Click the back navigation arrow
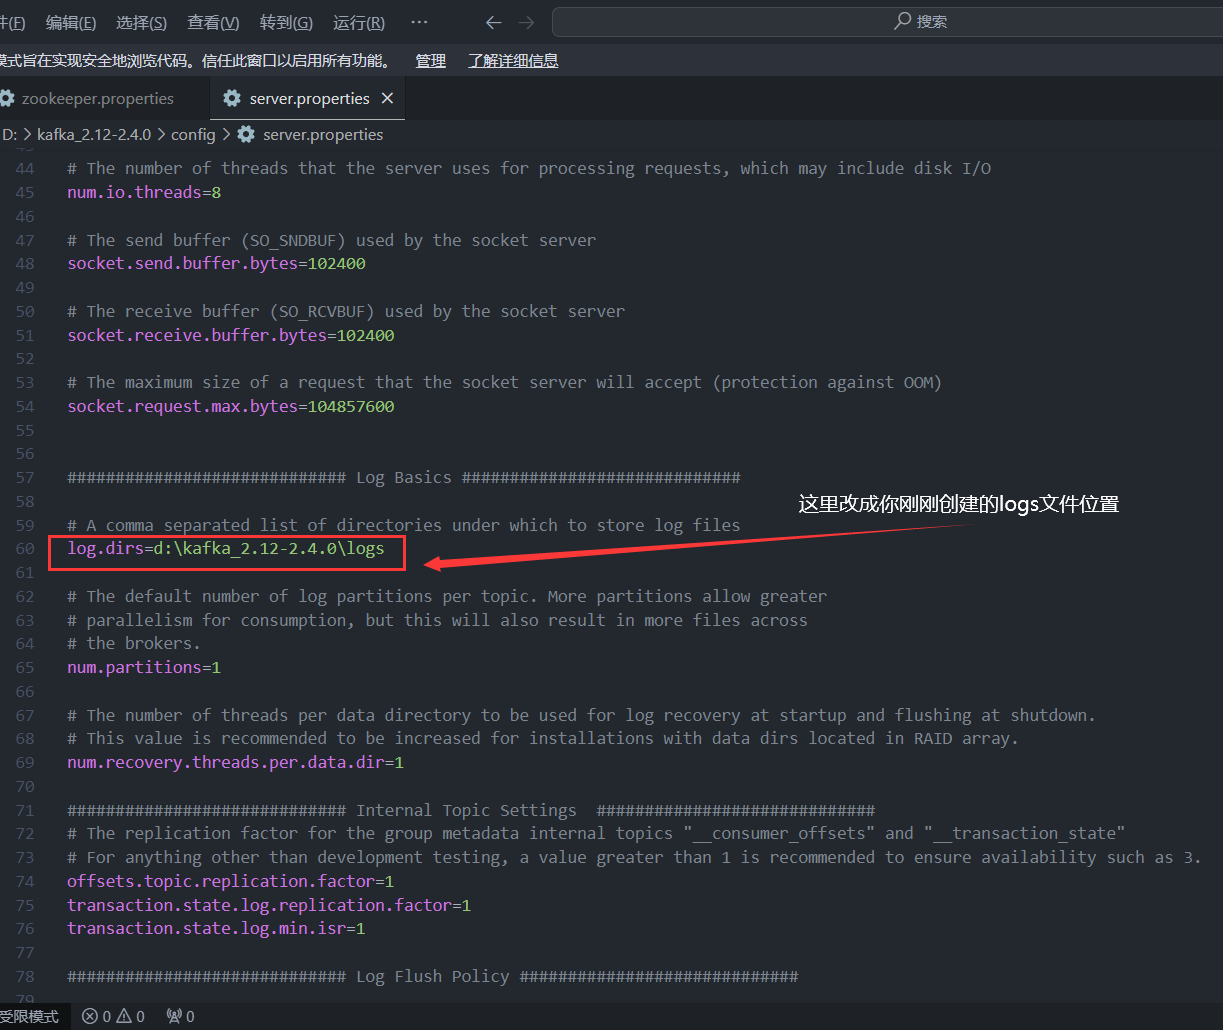This screenshot has width=1223, height=1030. click(493, 22)
